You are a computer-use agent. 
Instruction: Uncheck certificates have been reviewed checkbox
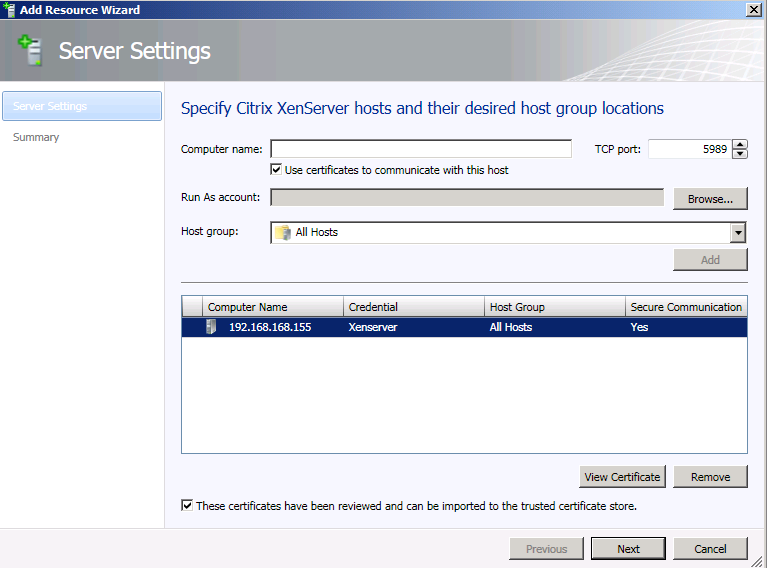[x=187, y=505]
